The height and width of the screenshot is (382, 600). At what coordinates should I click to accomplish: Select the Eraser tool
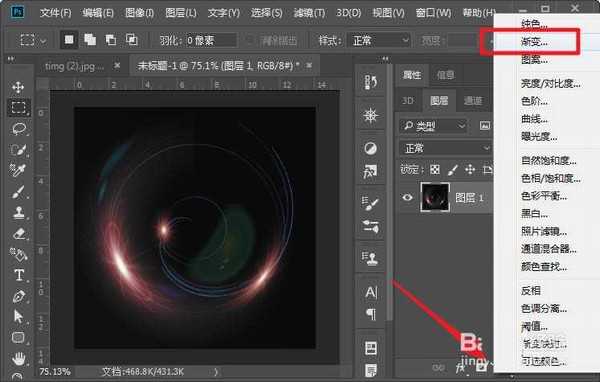point(19,233)
